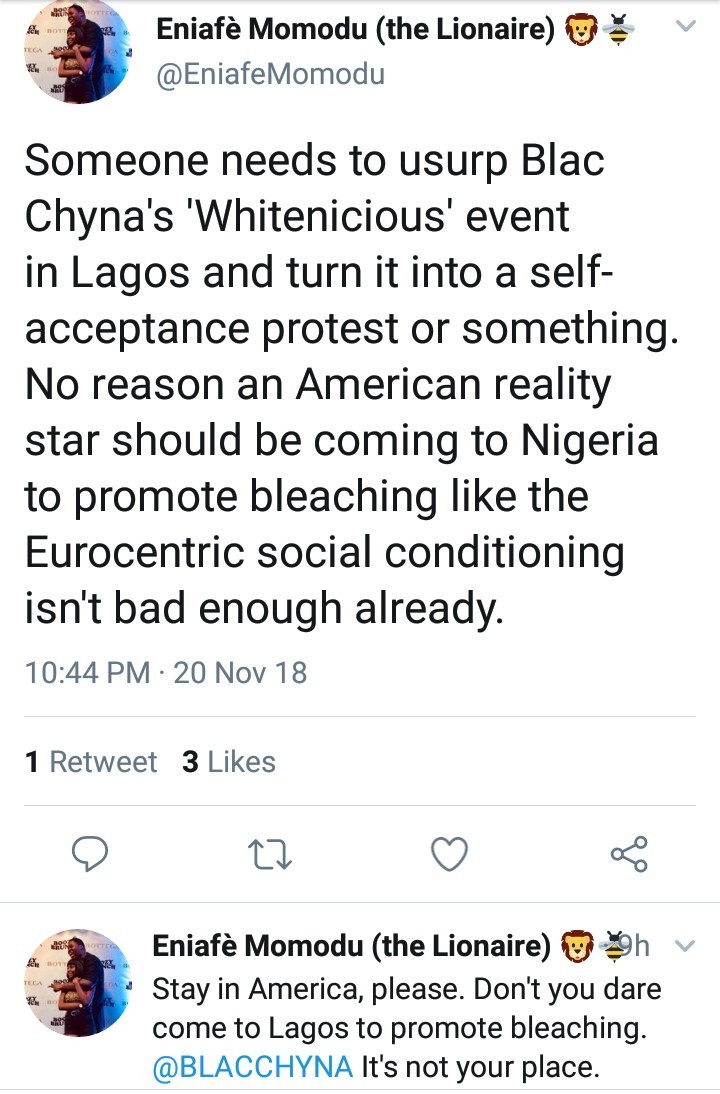Image resolution: width=720 pixels, height=1094 pixels.
Task: Like the main tweet with the heart icon
Action: click(x=449, y=854)
